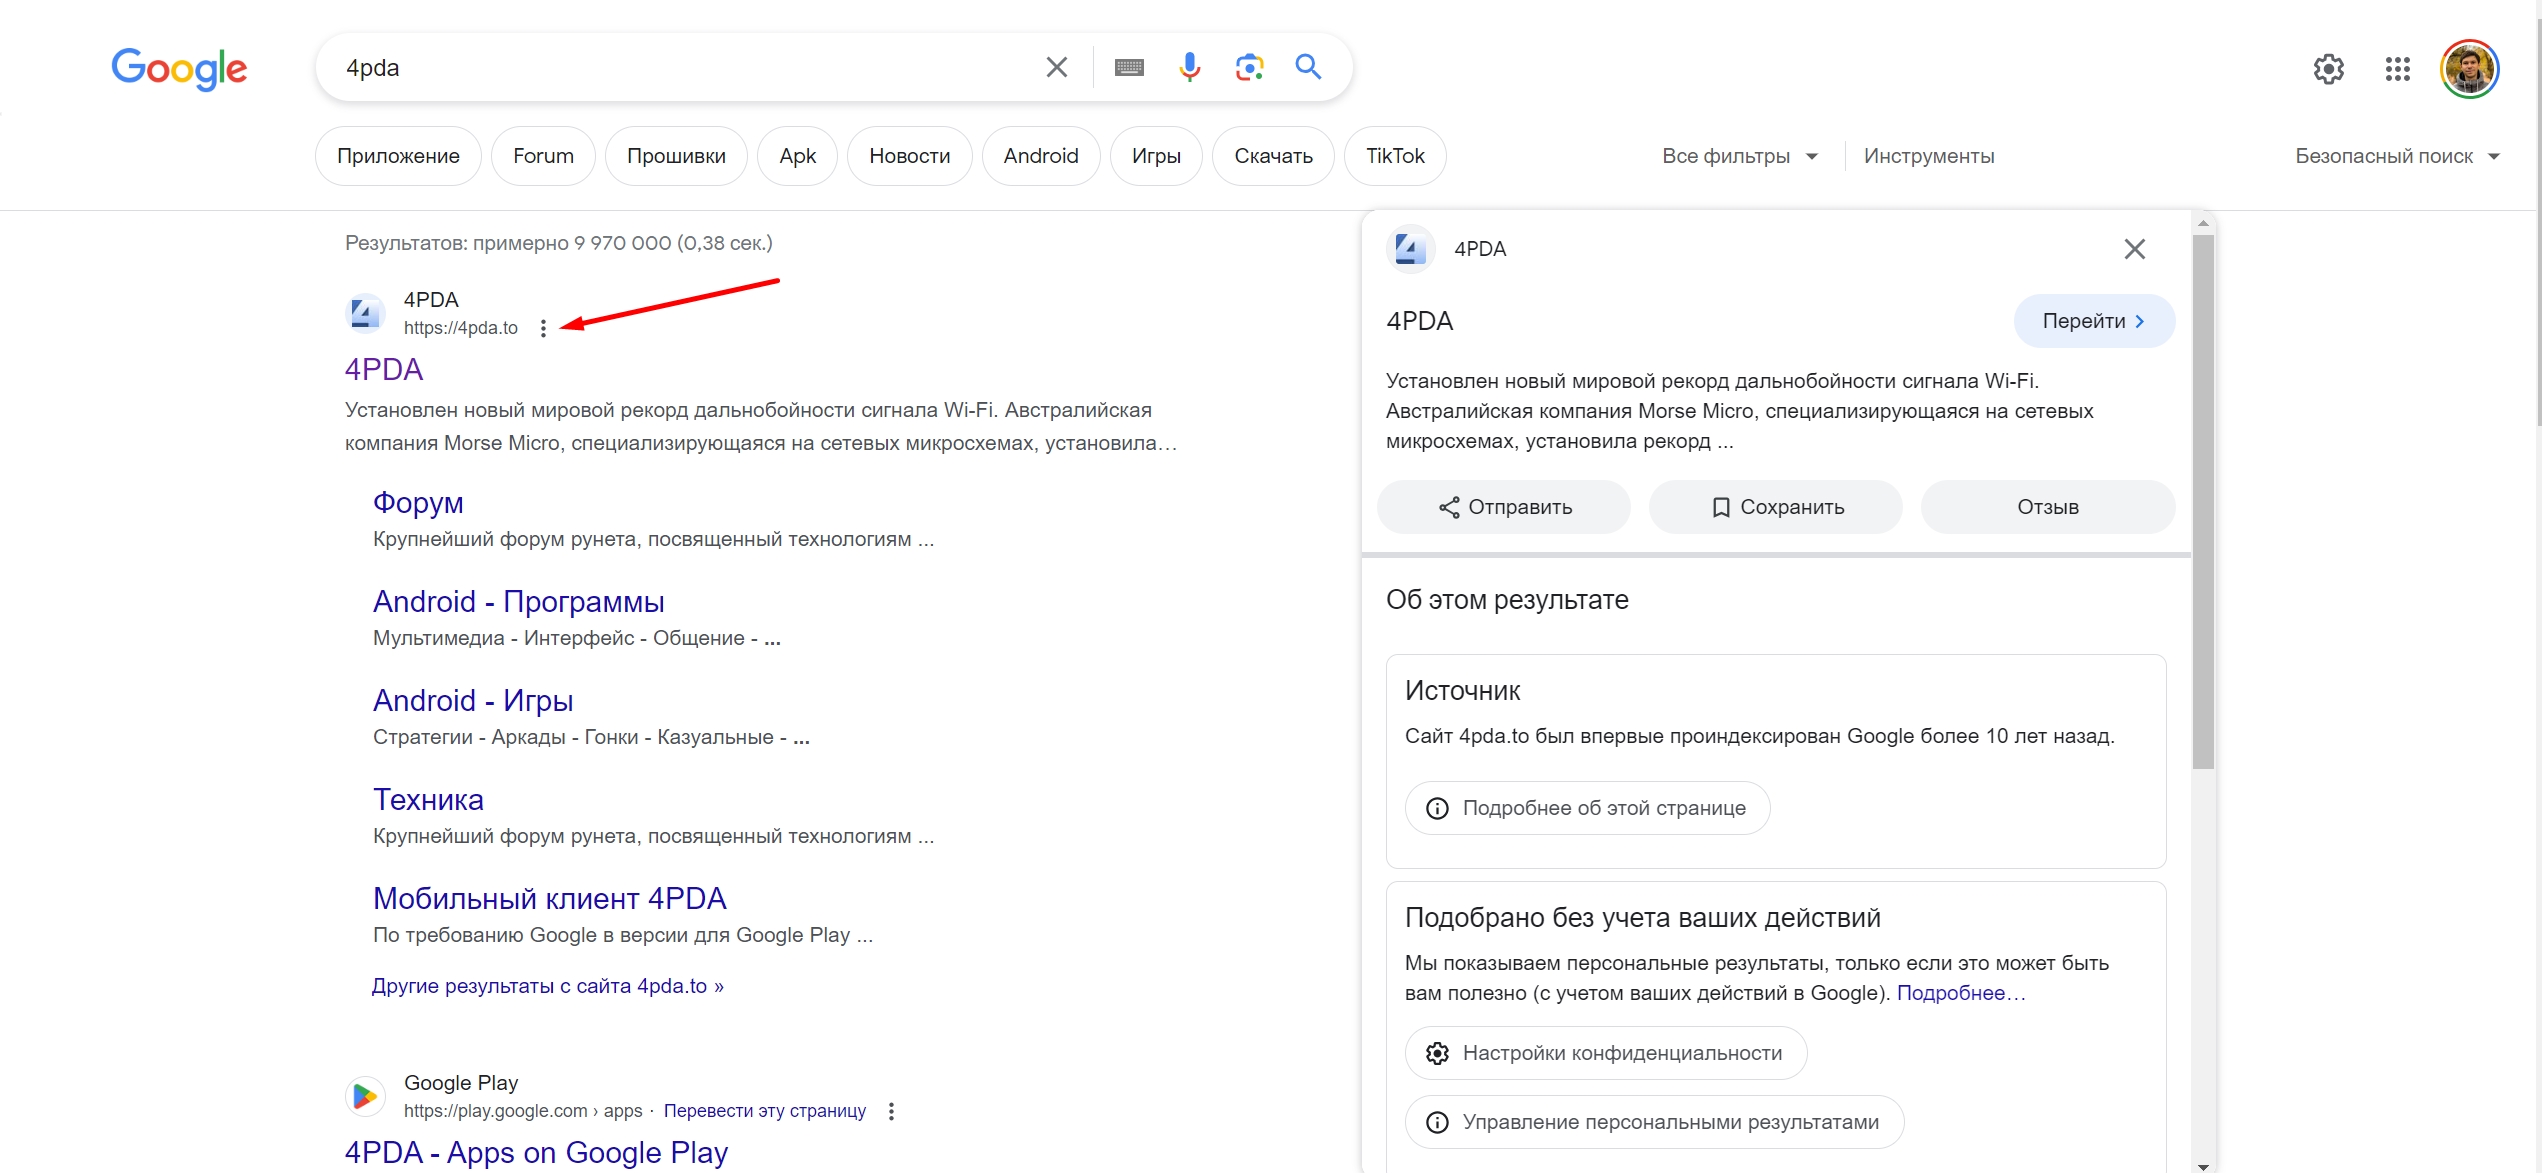The height and width of the screenshot is (1173, 2542).
Task: Select the Скачать filter chip
Action: click(x=1273, y=156)
